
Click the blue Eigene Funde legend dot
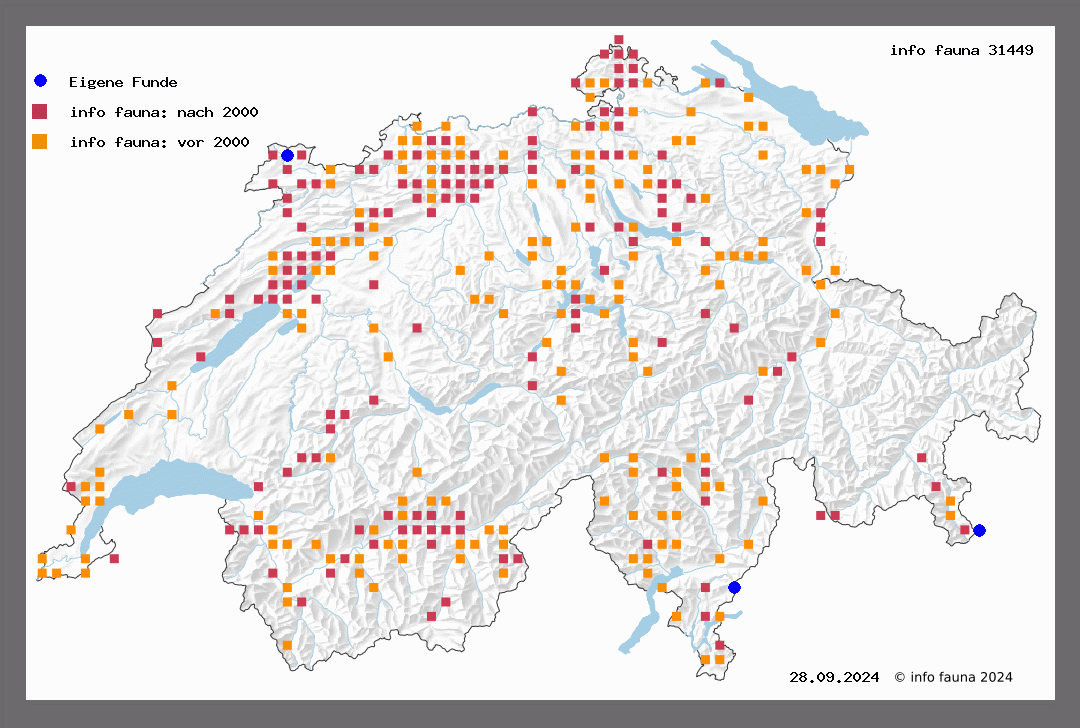pyautogui.click(x=40, y=81)
